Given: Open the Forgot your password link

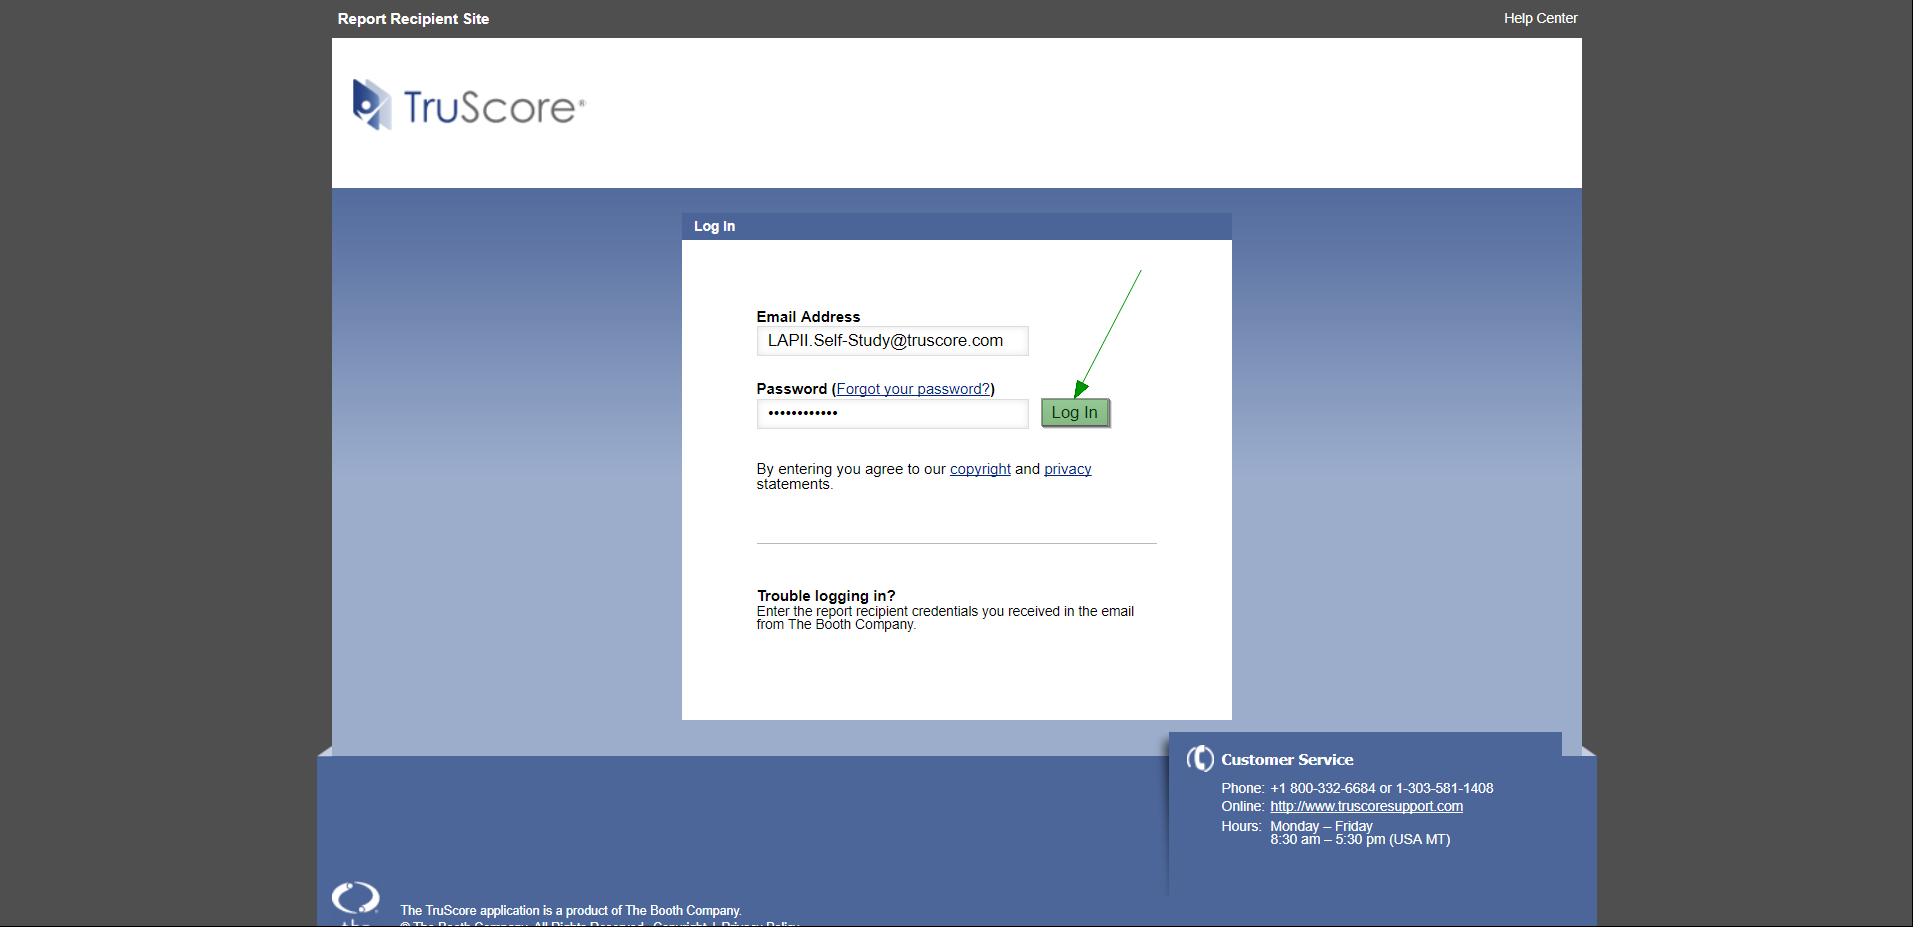Looking at the screenshot, I should coord(913,389).
